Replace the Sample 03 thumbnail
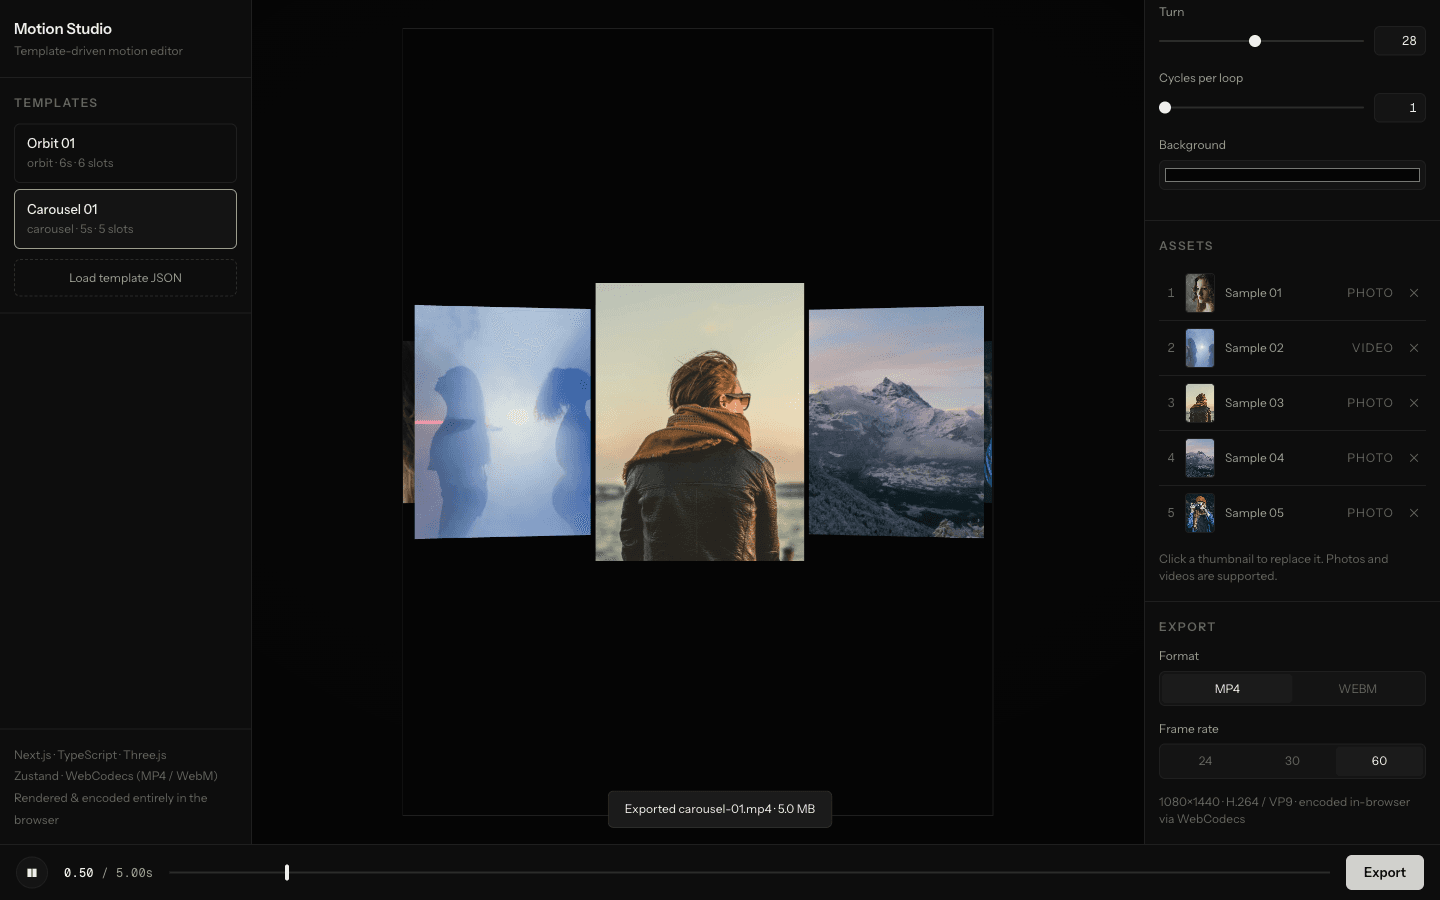Image resolution: width=1440 pixels, height=900 pixels. (1200, 403)
